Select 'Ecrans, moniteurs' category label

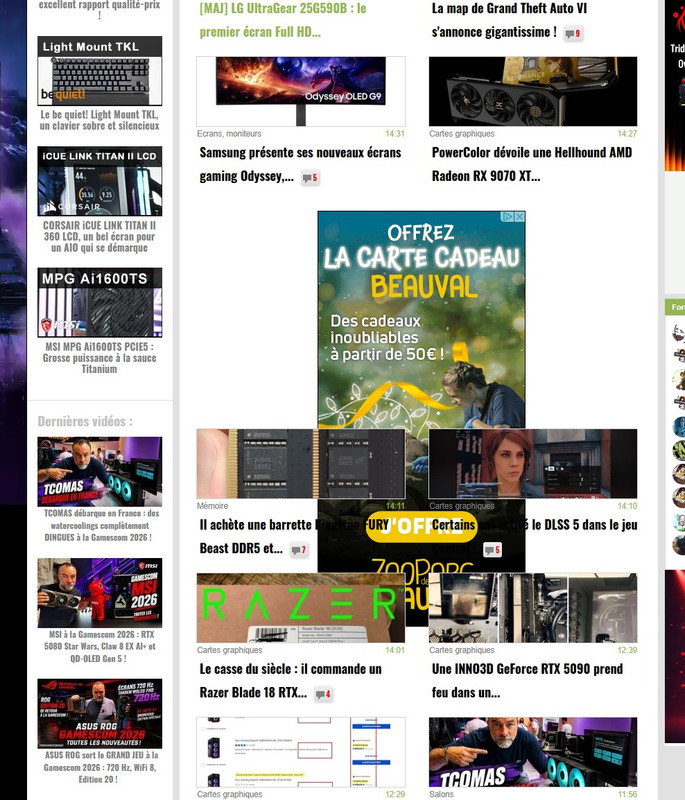tap(229, 134)
